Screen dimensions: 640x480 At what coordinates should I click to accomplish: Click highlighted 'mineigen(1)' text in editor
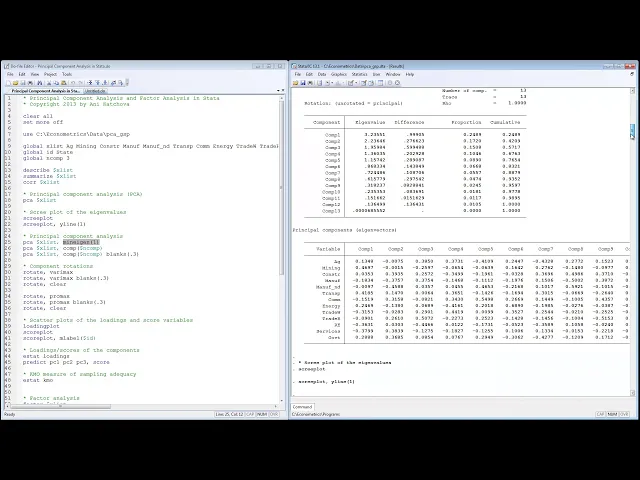81,242
